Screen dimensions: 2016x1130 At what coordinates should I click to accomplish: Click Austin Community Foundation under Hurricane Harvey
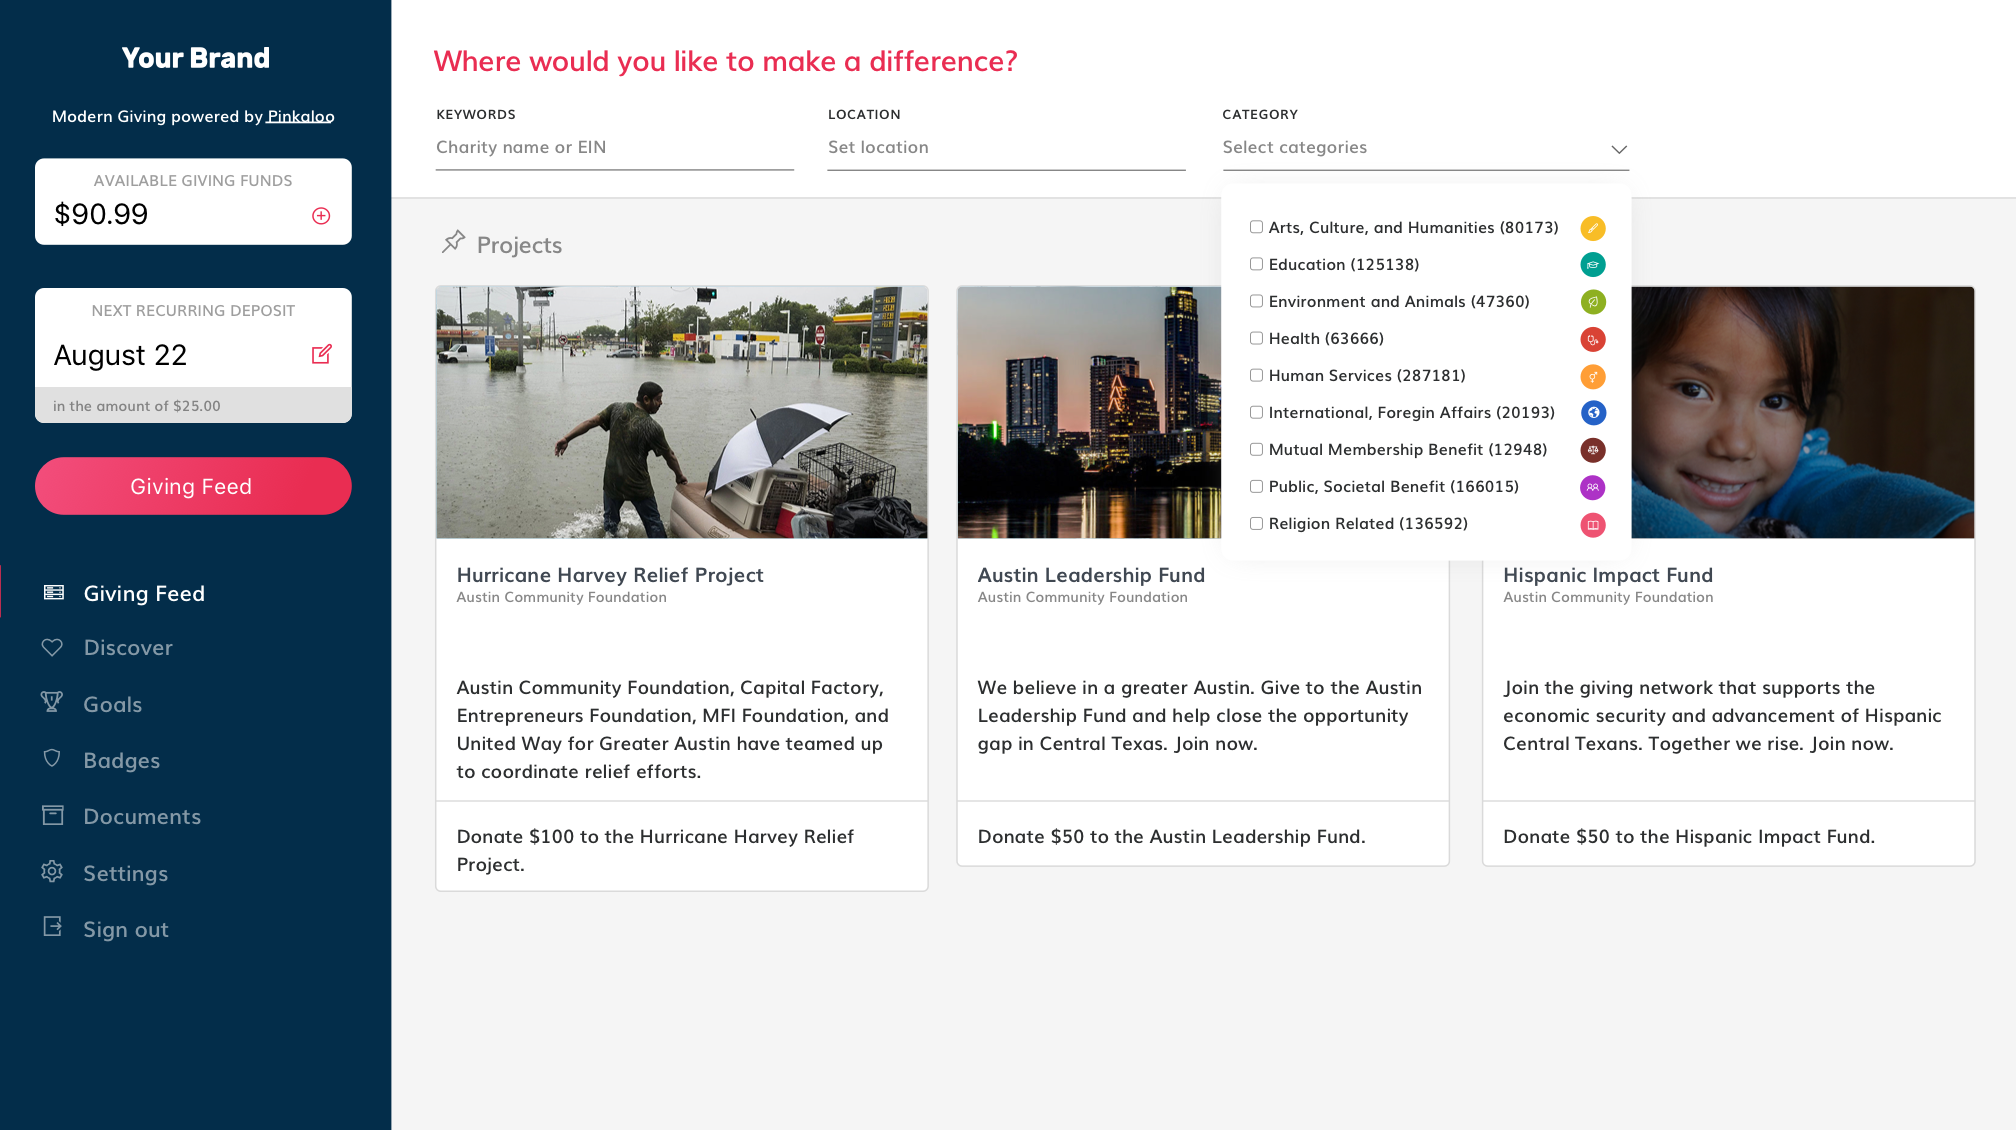561,597
